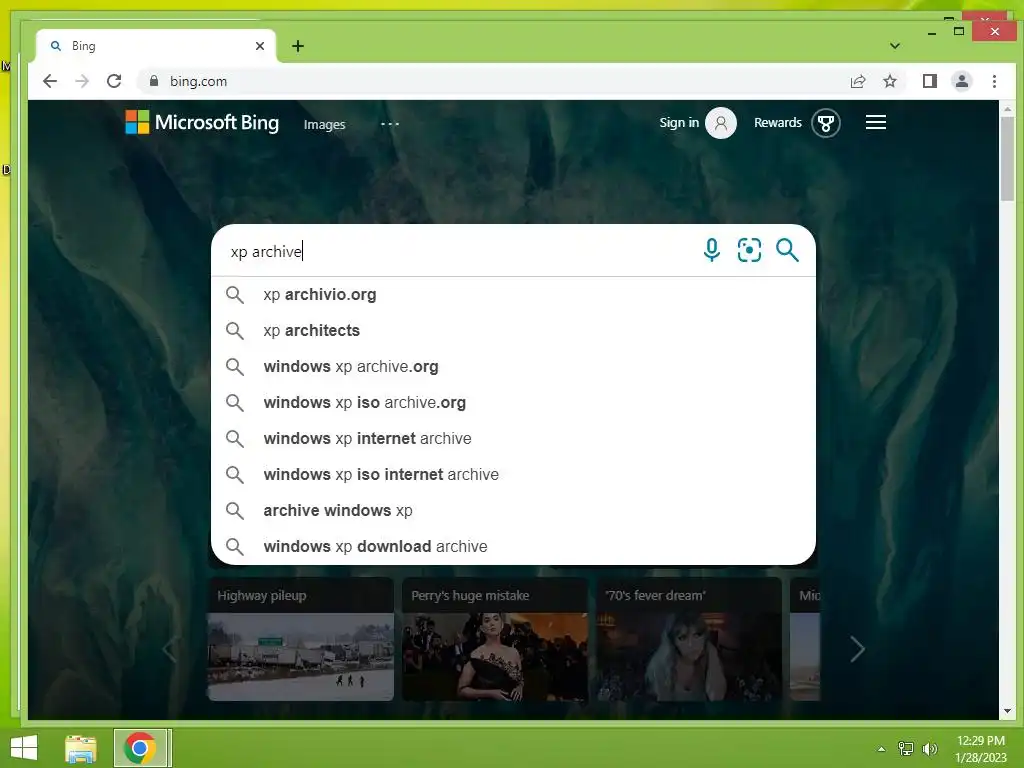Open the Images link in Bing header
This screenshot has width=1024, height=768.
pyautogui.click(x=324, y=124)
